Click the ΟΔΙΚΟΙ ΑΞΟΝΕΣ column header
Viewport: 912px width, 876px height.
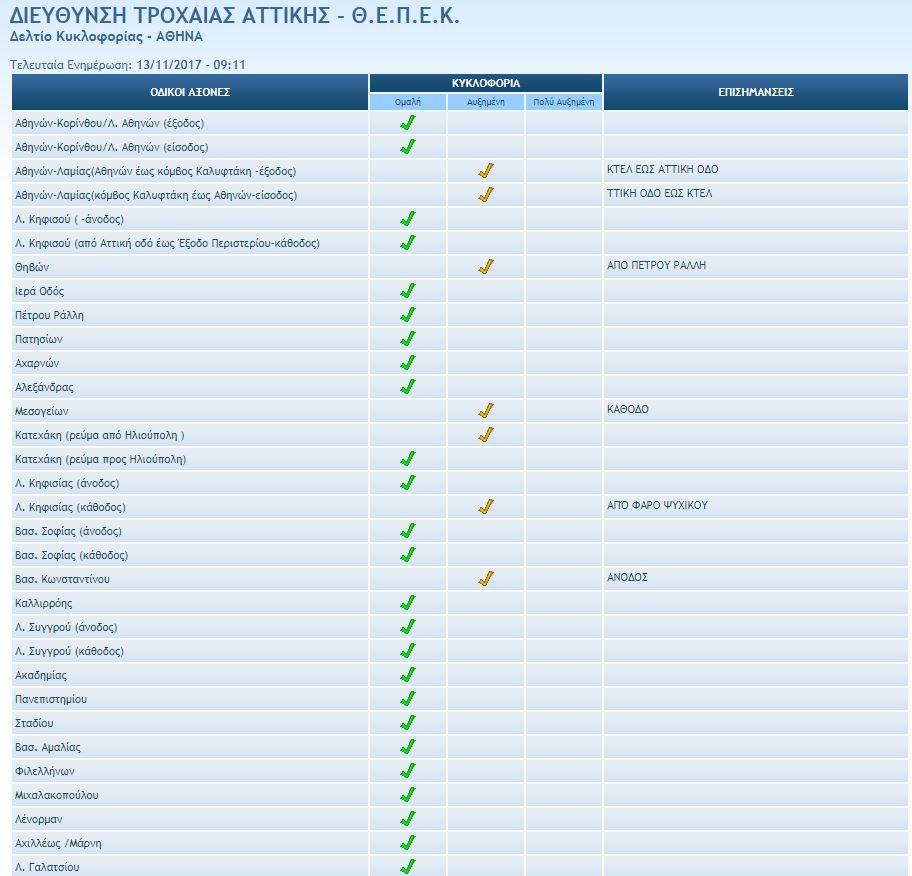tap(190, 92)
